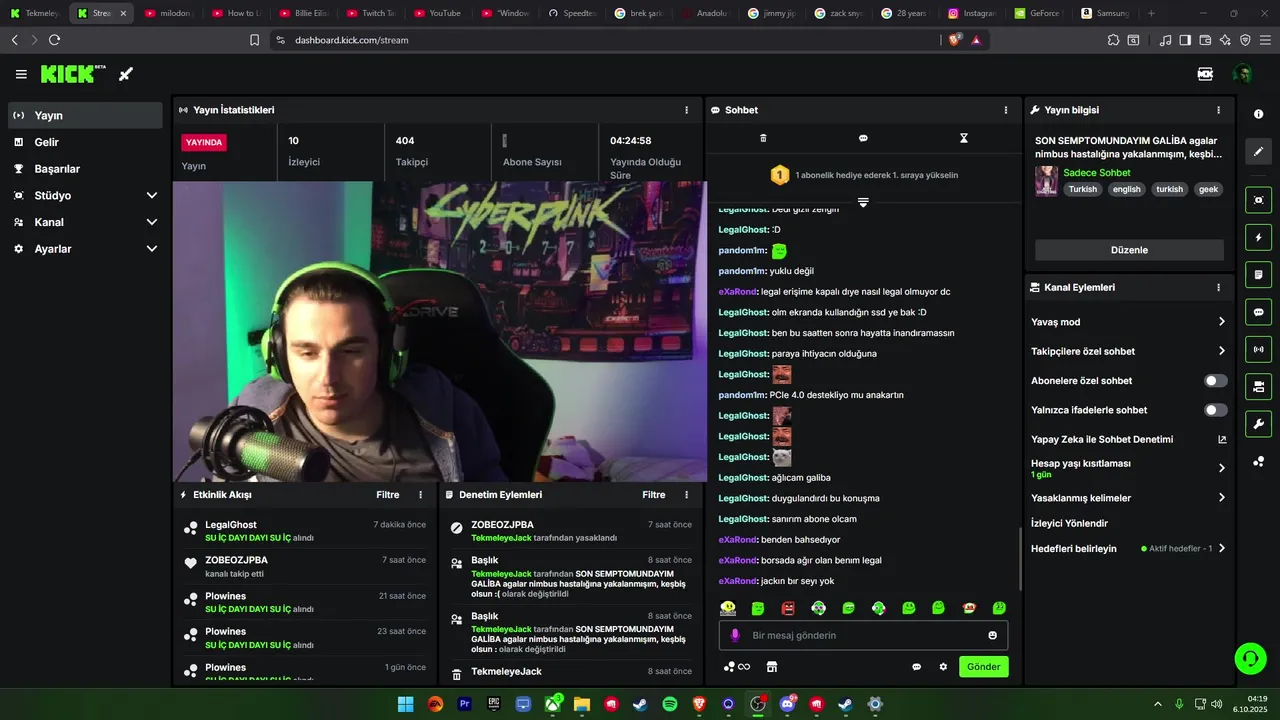The width and height of the screenshot is (1280, 720).
Task: Open Premiere Pro from the taskbar
Action: click(x=464, y=704)
